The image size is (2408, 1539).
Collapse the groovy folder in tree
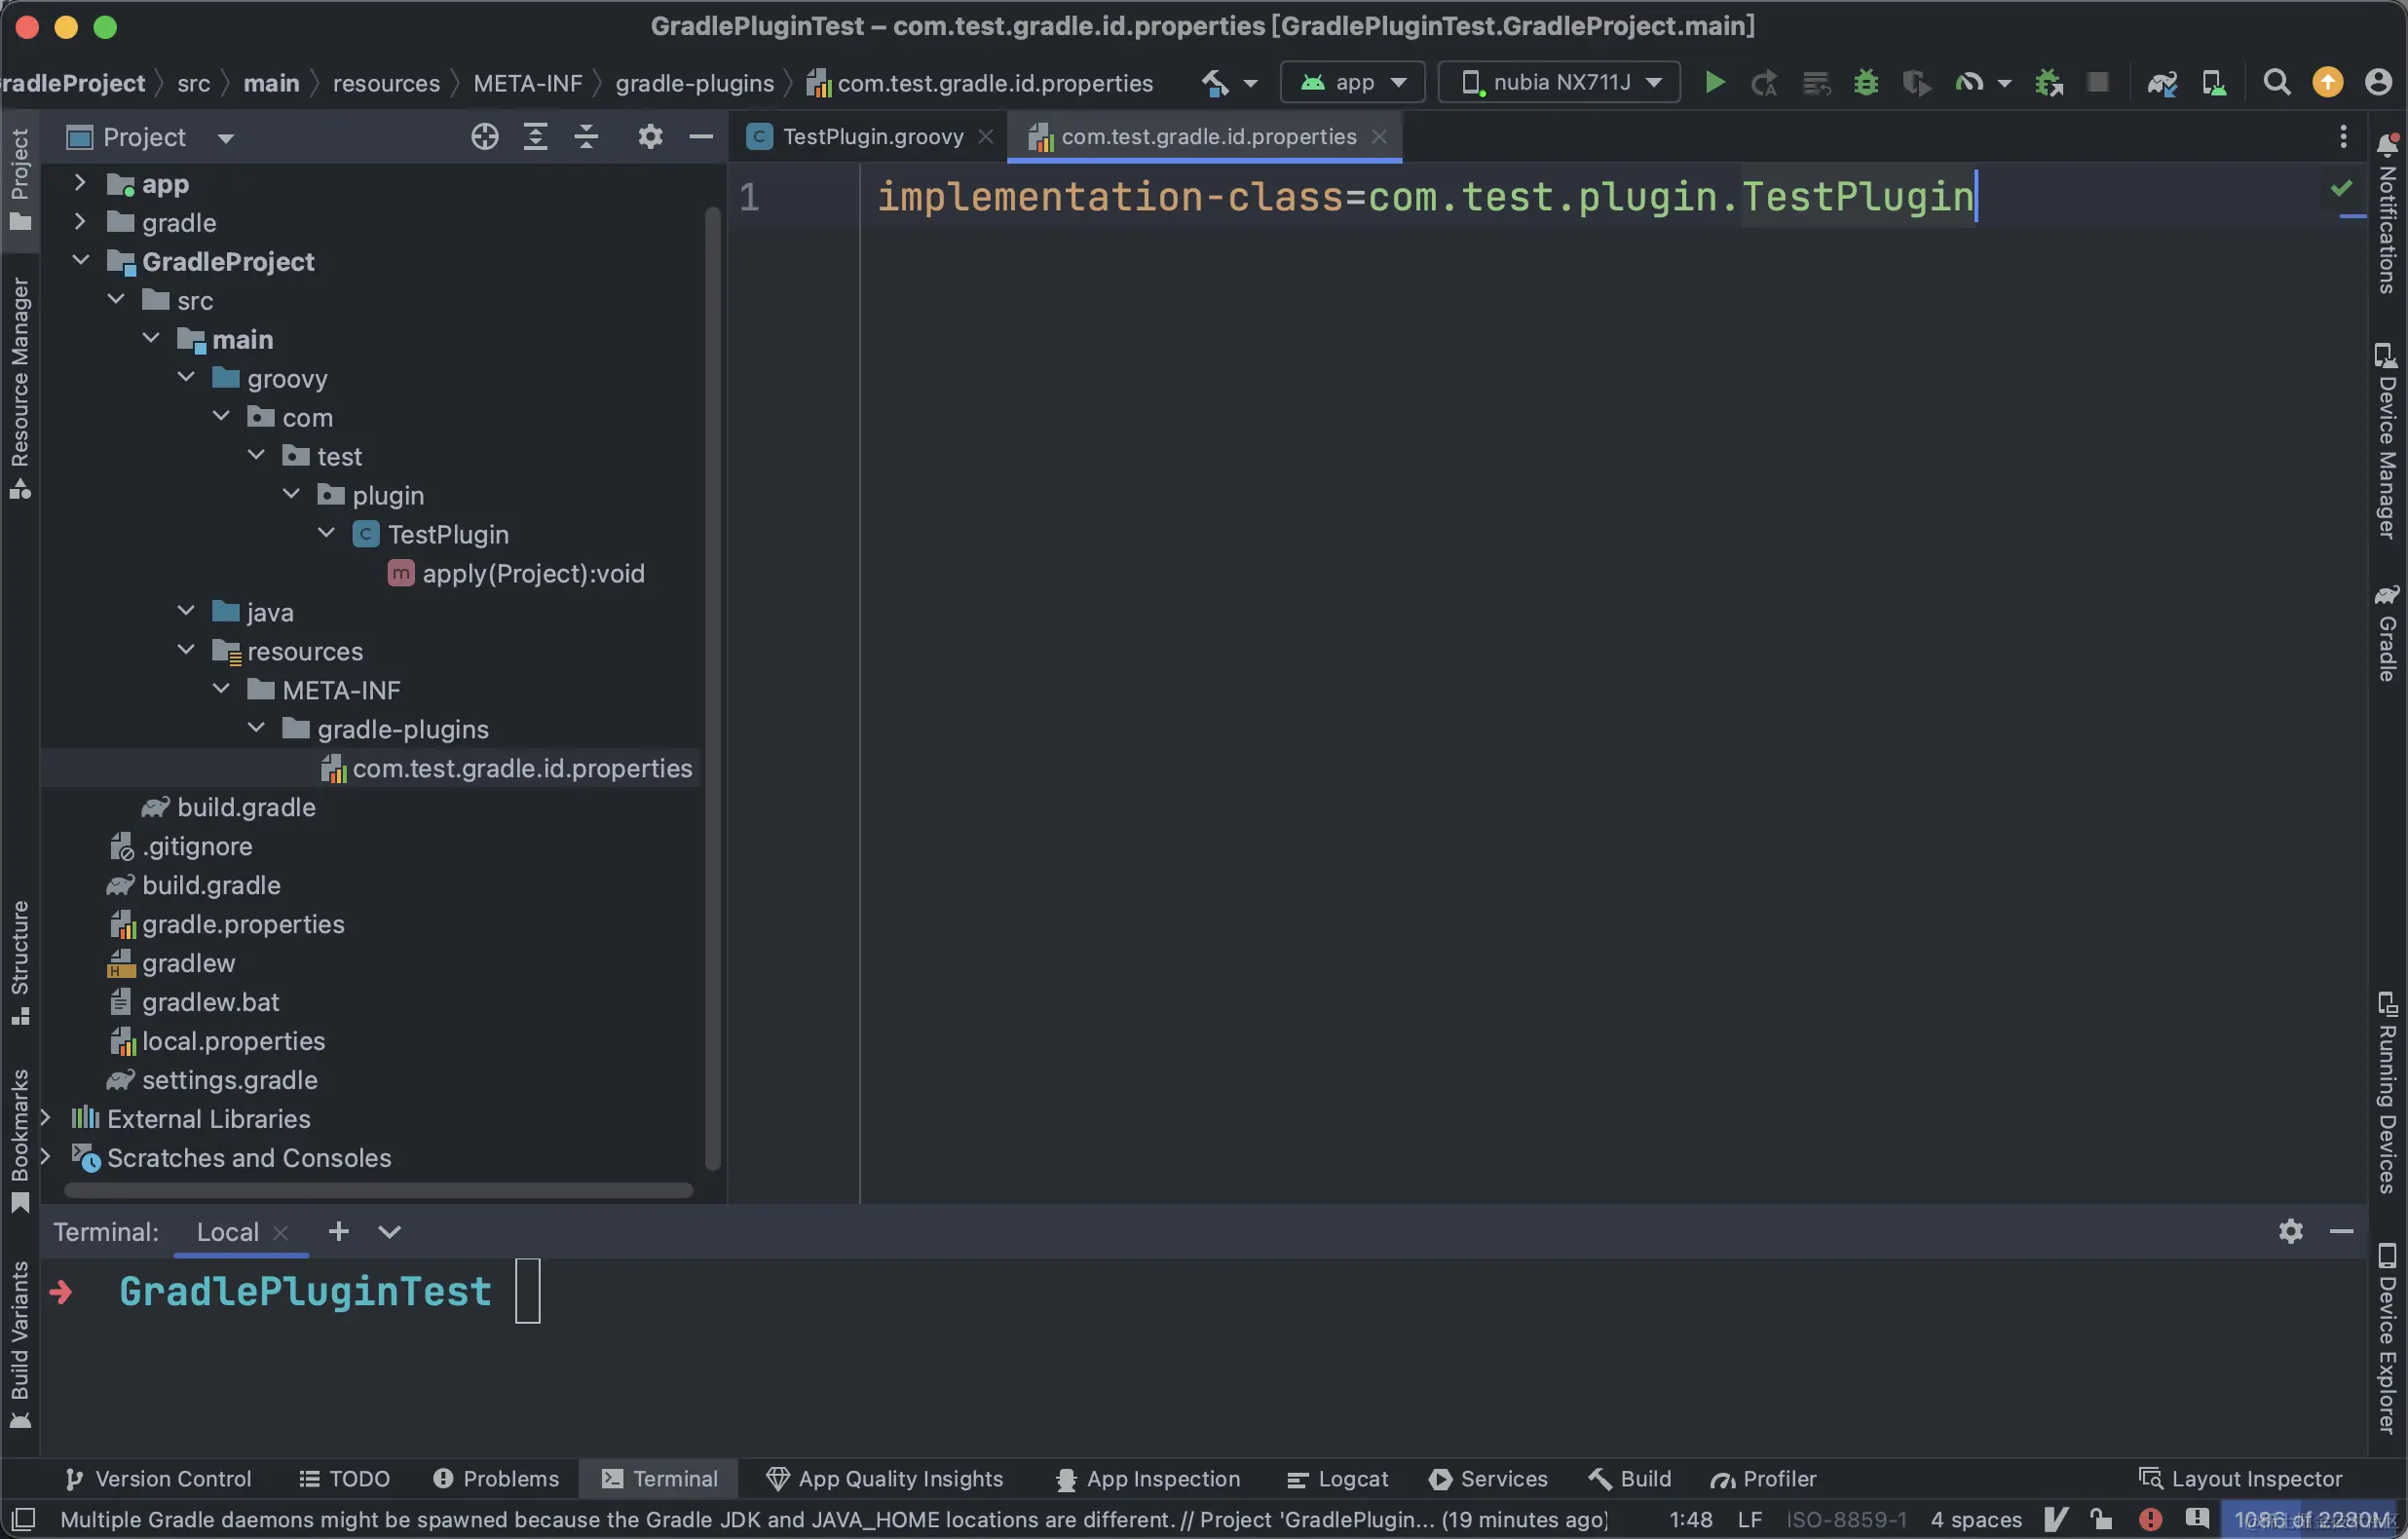click(x=186, y=378)
